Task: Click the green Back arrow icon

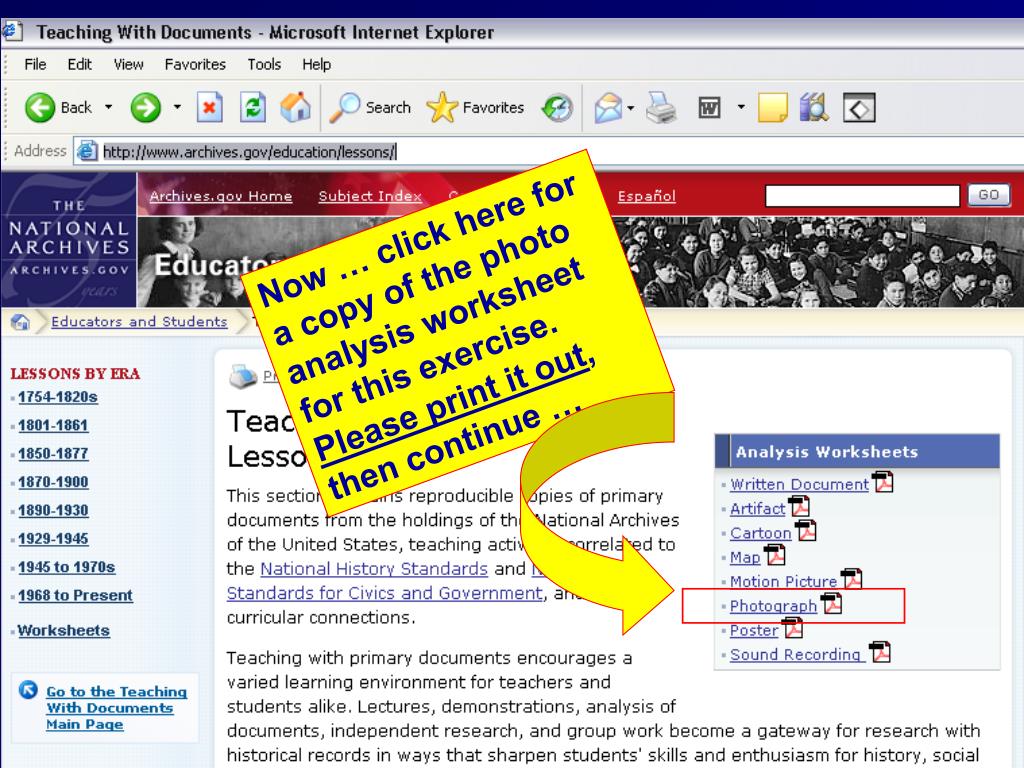Action: coord(40,108)
